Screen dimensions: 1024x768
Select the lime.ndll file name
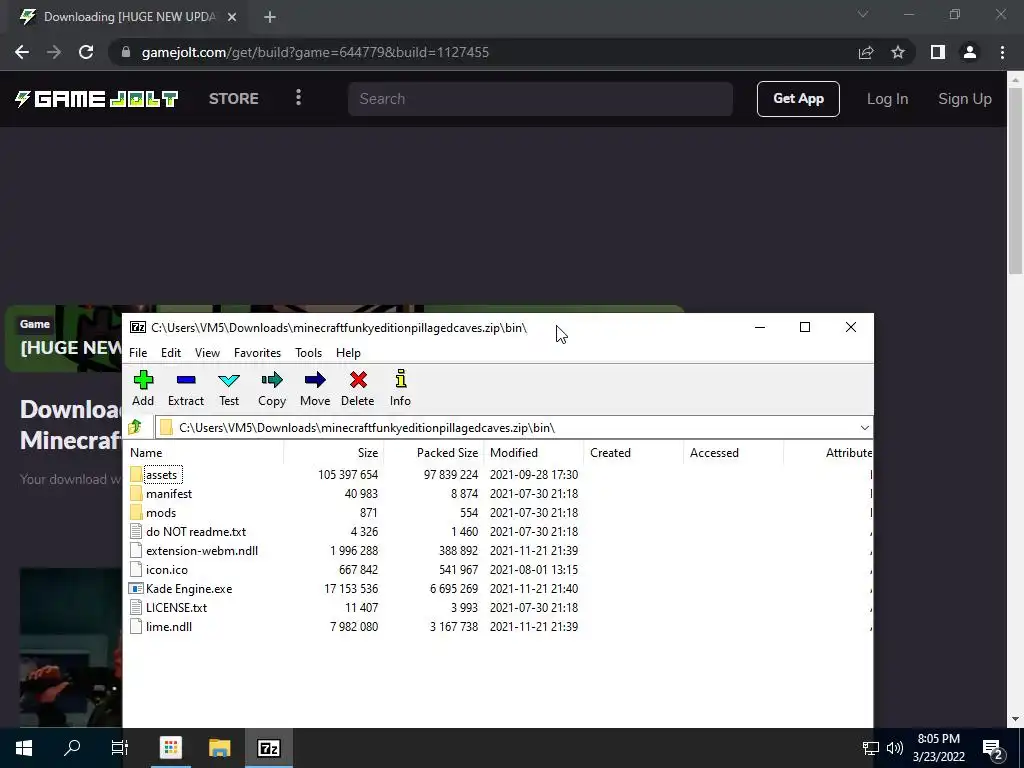tap(168, 626)
